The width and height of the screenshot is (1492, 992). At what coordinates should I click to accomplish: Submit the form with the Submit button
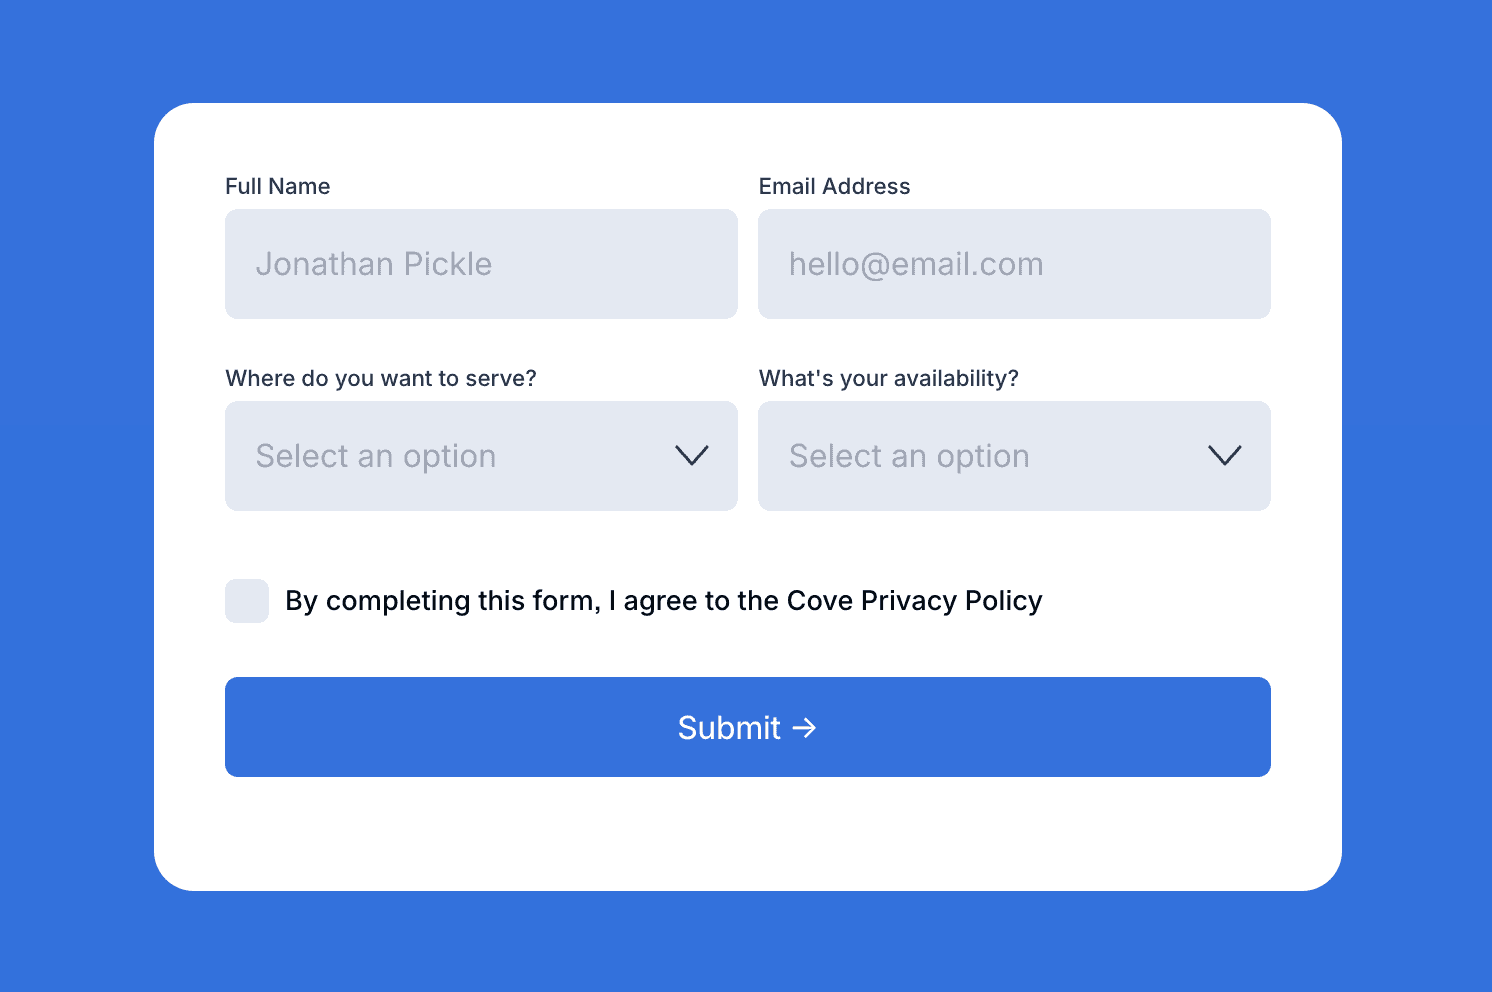[748, 727]
